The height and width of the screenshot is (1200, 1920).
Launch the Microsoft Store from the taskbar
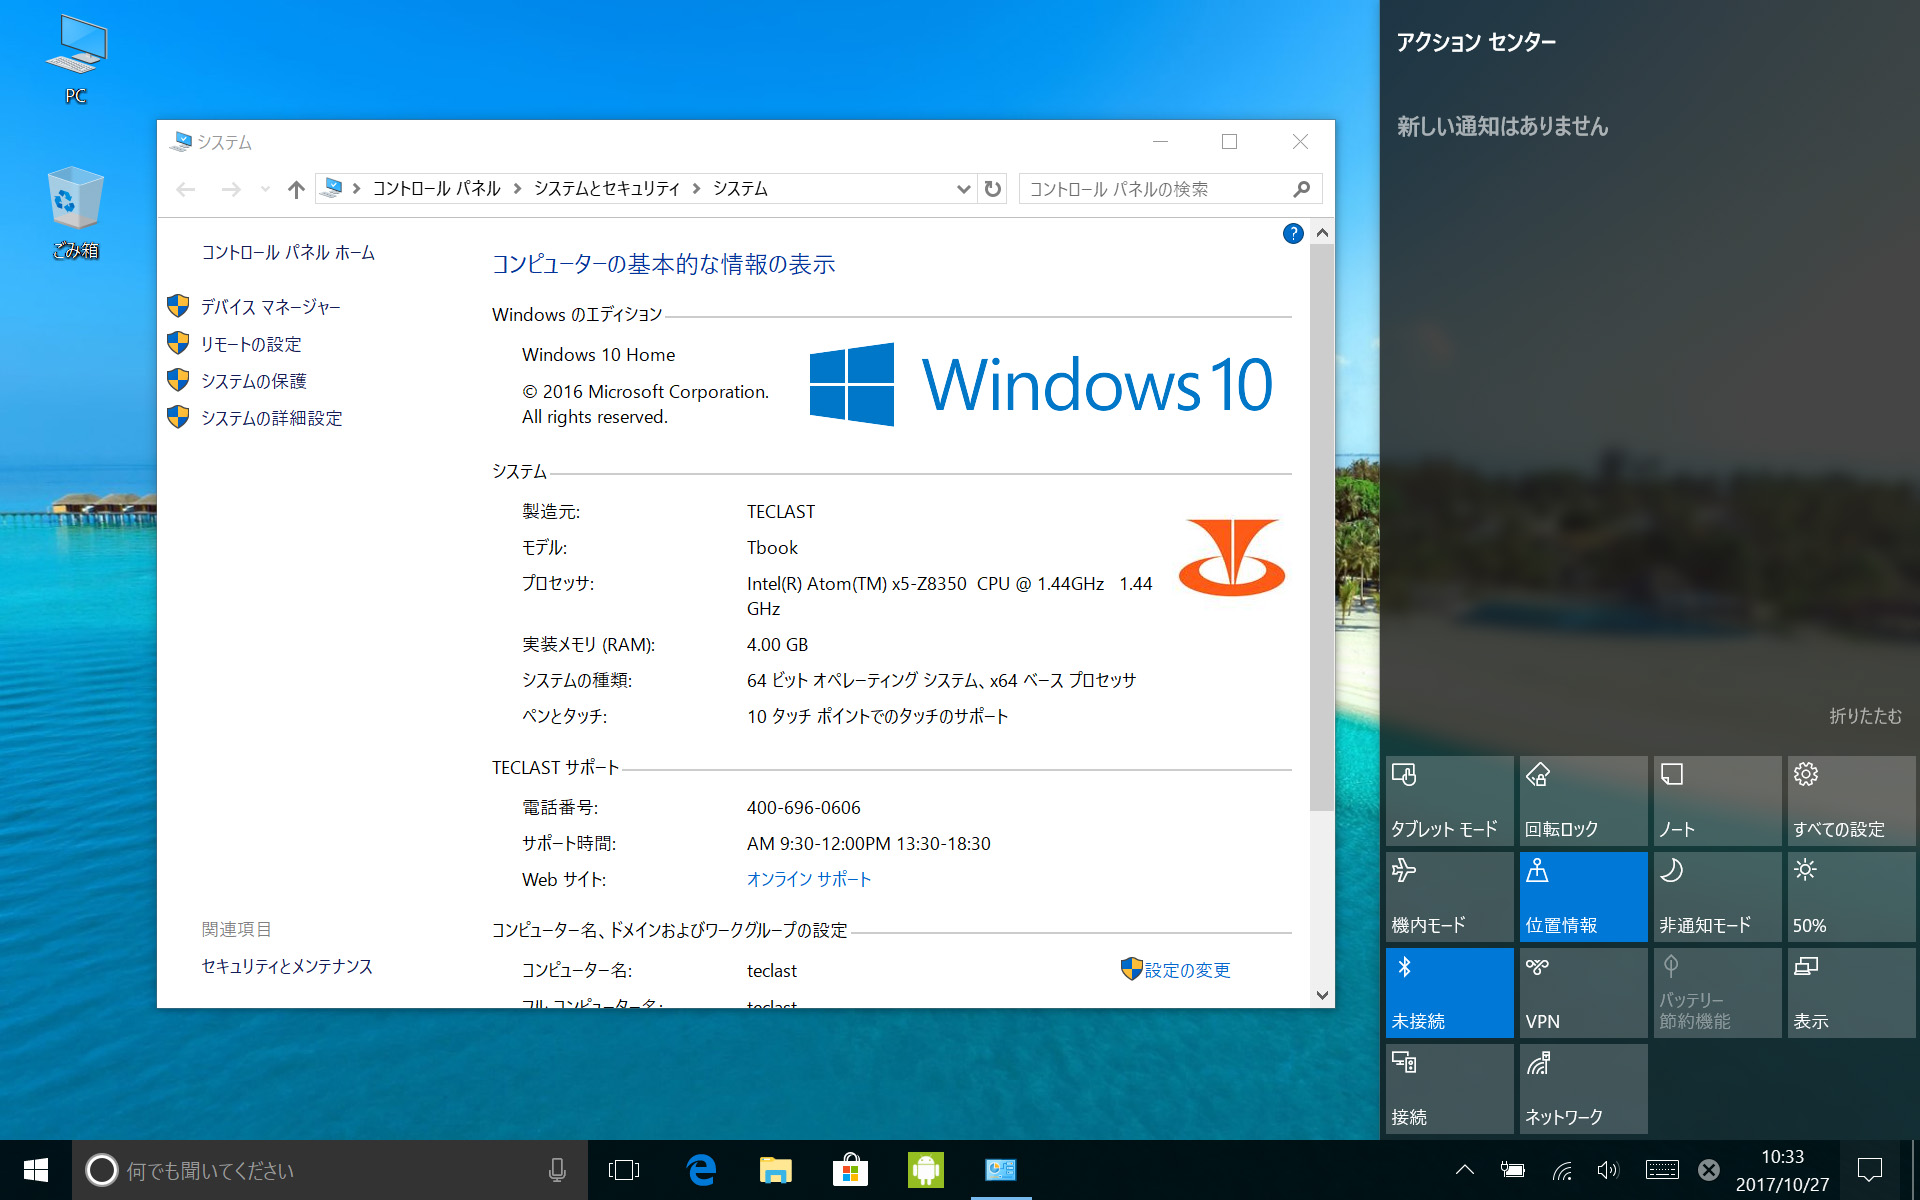pyautogui.click(x=849, y=1170)
